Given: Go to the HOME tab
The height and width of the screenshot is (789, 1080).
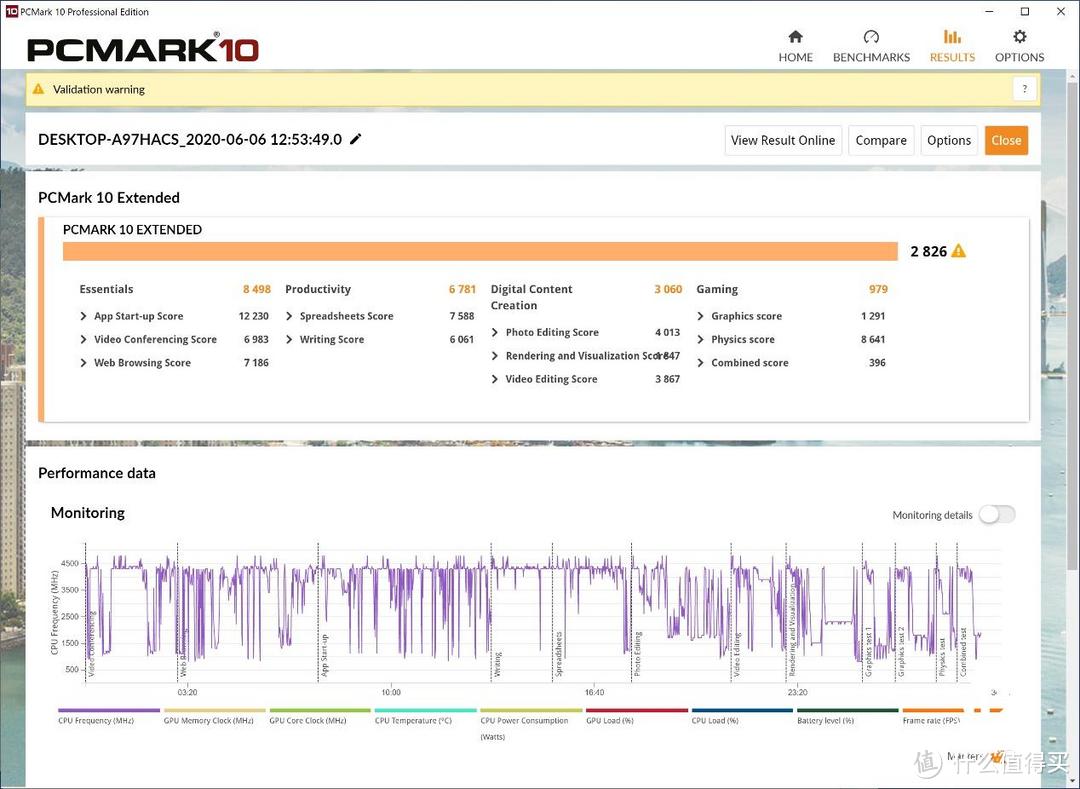Looking at the screenshot, I should (796, 47).
